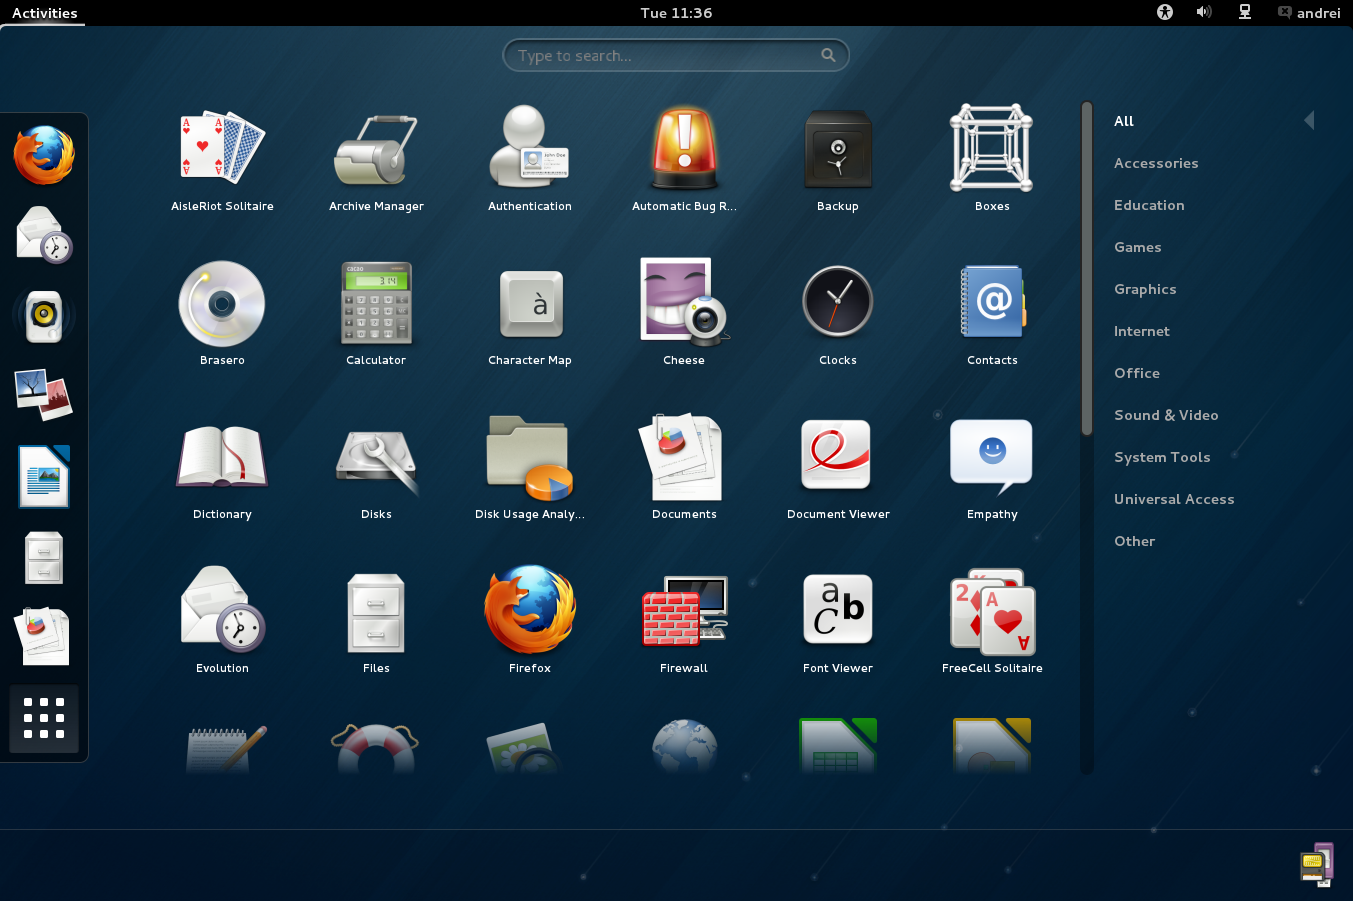The width and height of the screenshot is (1353, 901).
Task: Select Universal Access category
Action: click(1174, 499)
